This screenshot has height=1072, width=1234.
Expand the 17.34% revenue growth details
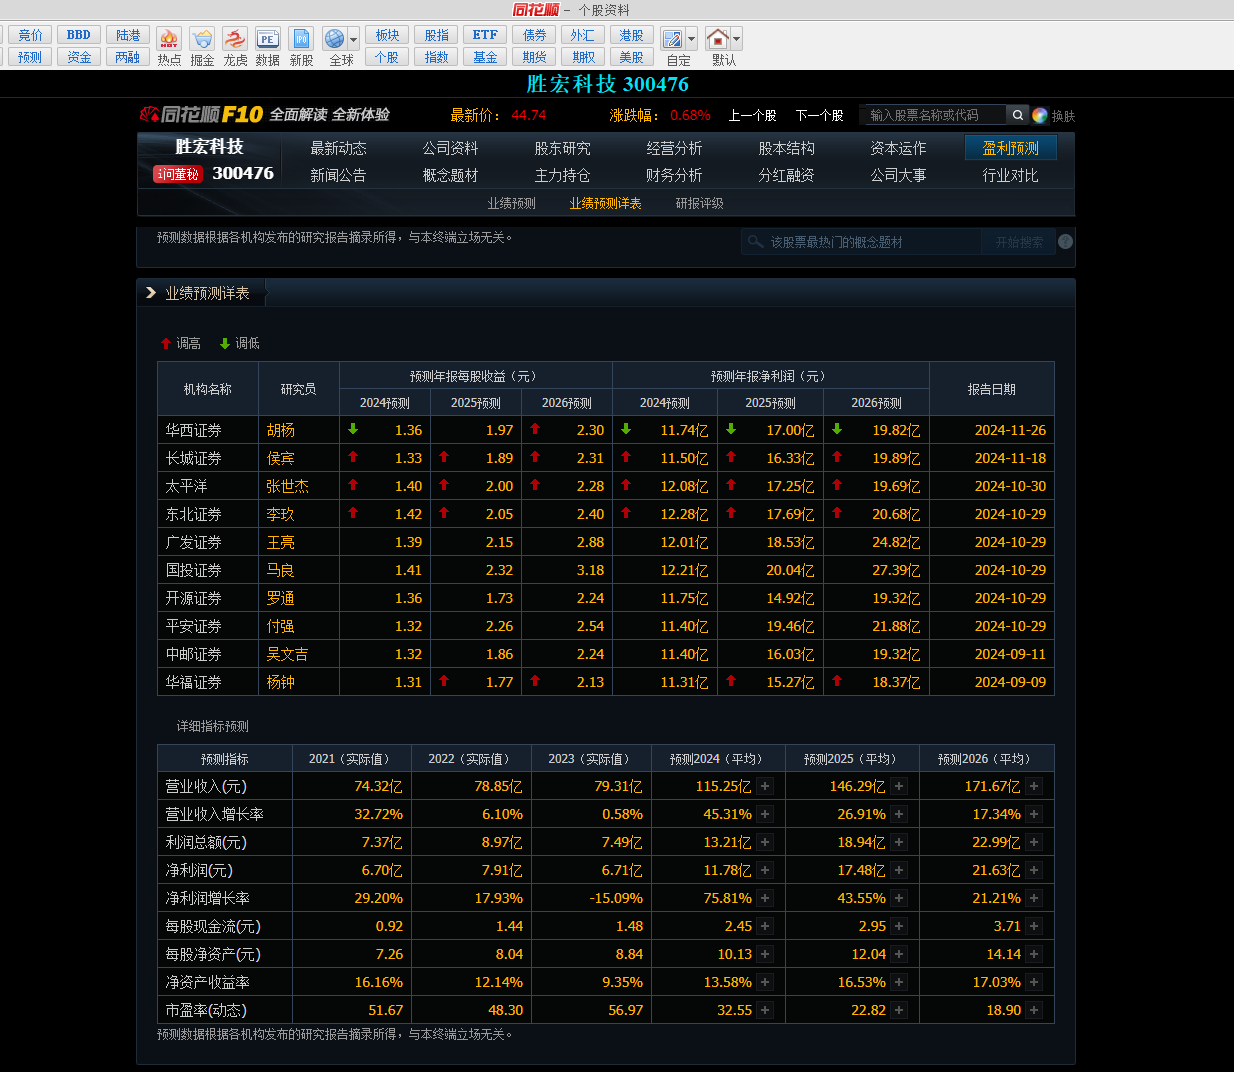[x=1034, y=814]
